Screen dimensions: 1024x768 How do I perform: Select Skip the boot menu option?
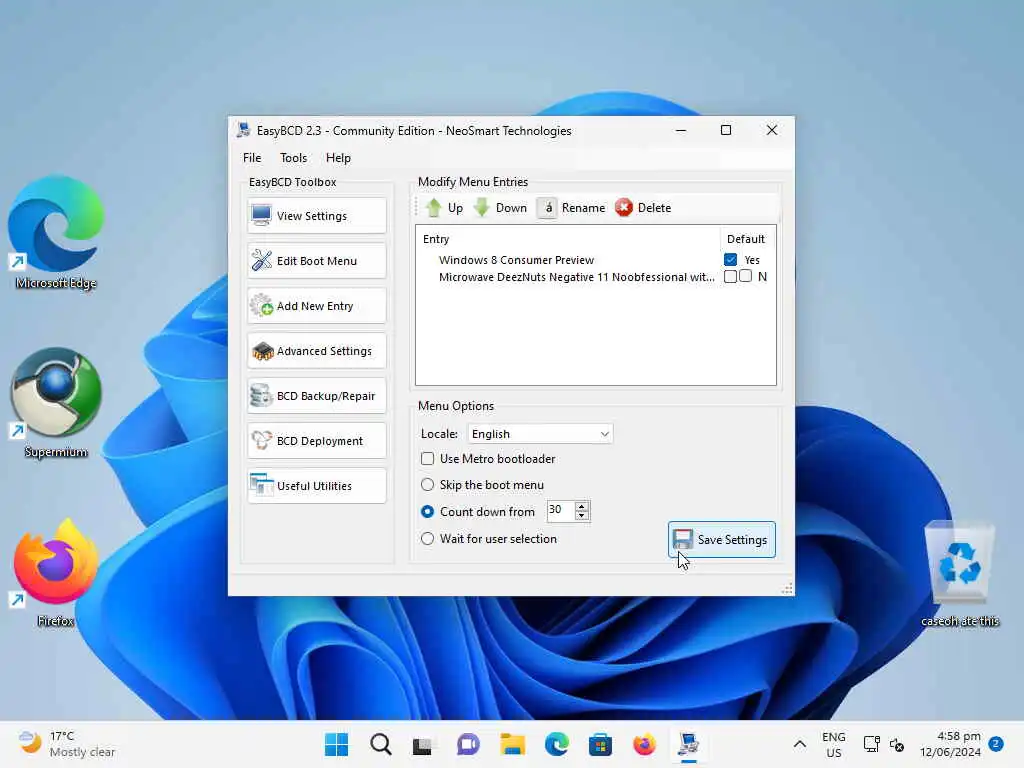point(427,485)
